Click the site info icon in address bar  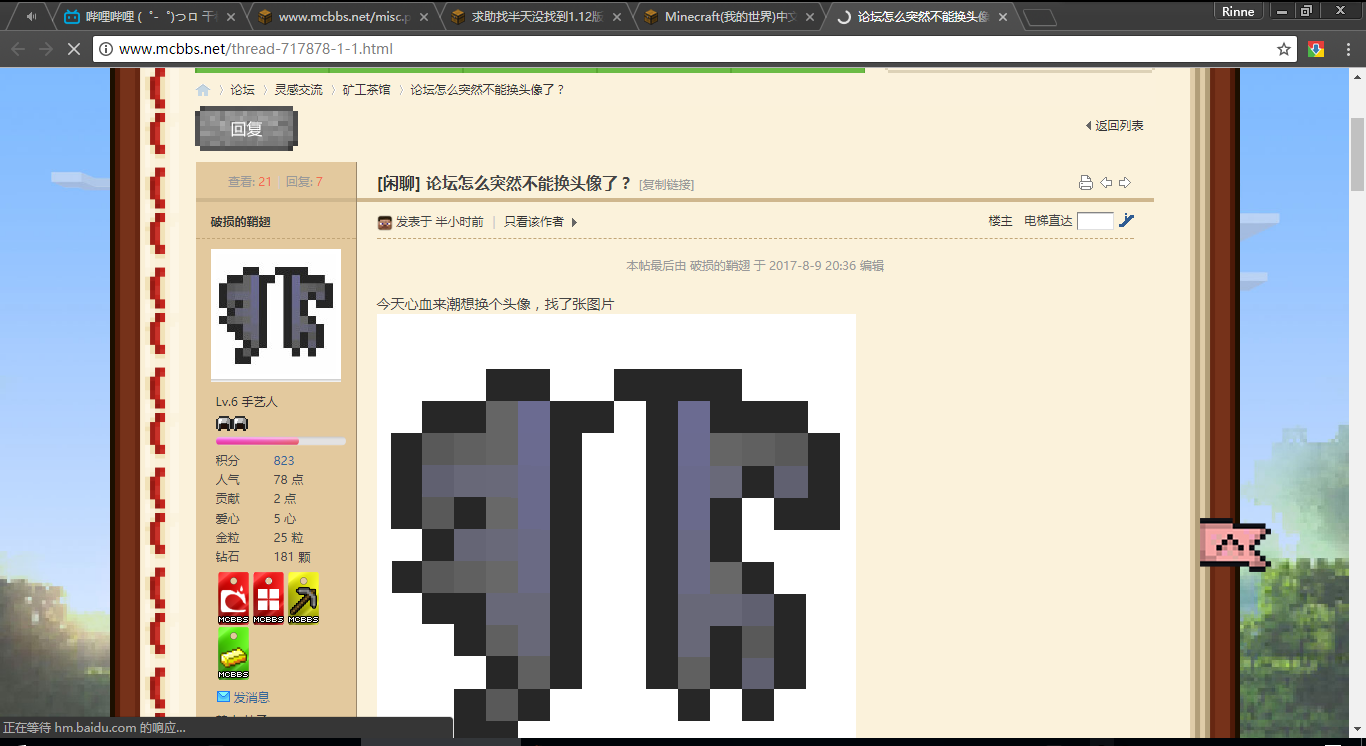click(106, 49)
